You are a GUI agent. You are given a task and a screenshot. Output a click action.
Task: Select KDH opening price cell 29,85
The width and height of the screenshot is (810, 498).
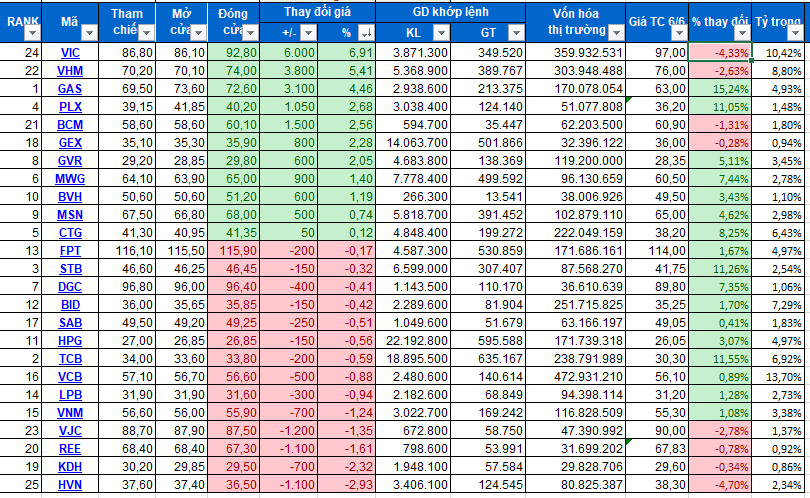point(181,467)
